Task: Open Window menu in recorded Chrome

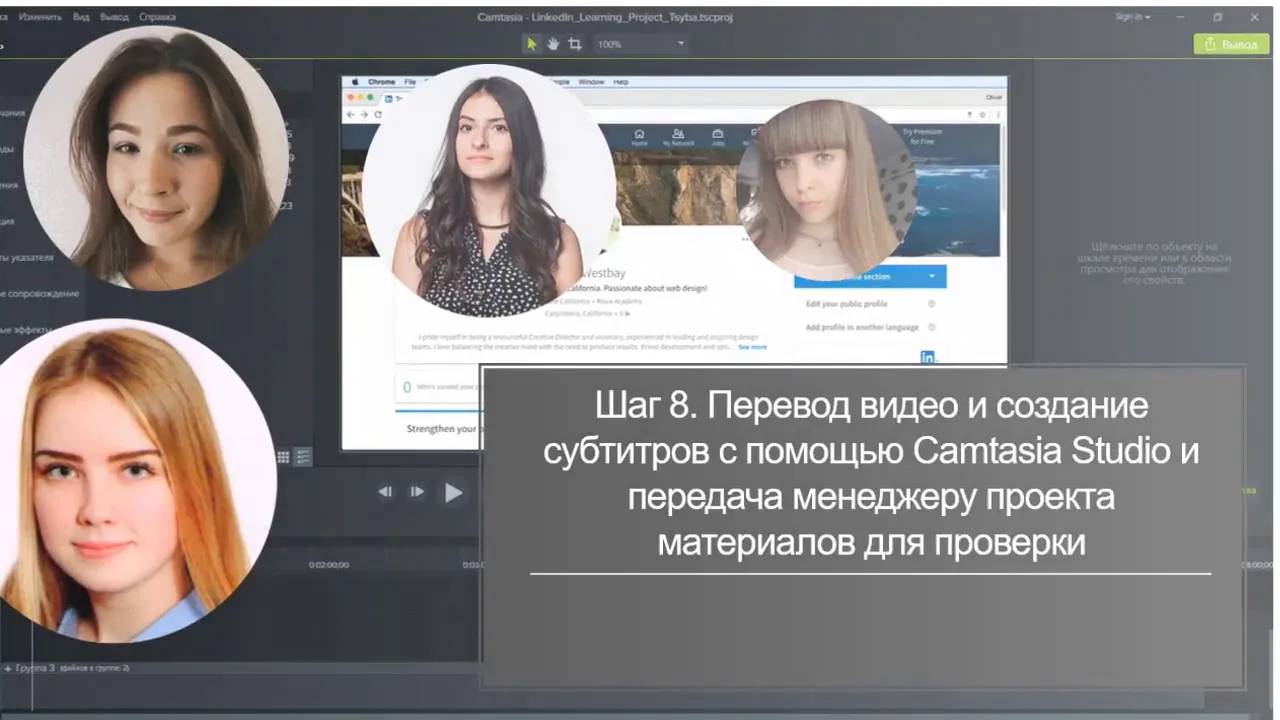Action: pyautogui.click(x=591, y=82)
